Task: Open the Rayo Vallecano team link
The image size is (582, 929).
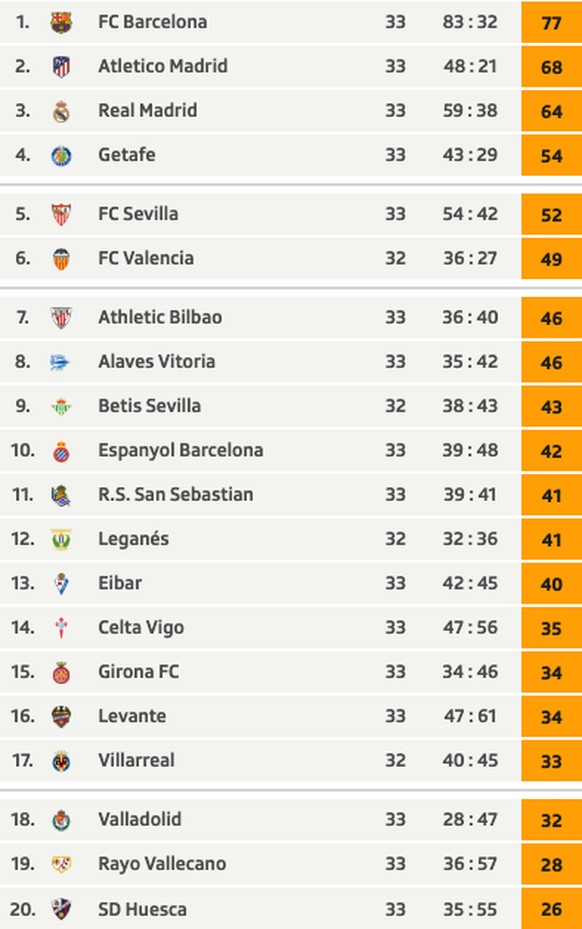Action: pos(162,864)
